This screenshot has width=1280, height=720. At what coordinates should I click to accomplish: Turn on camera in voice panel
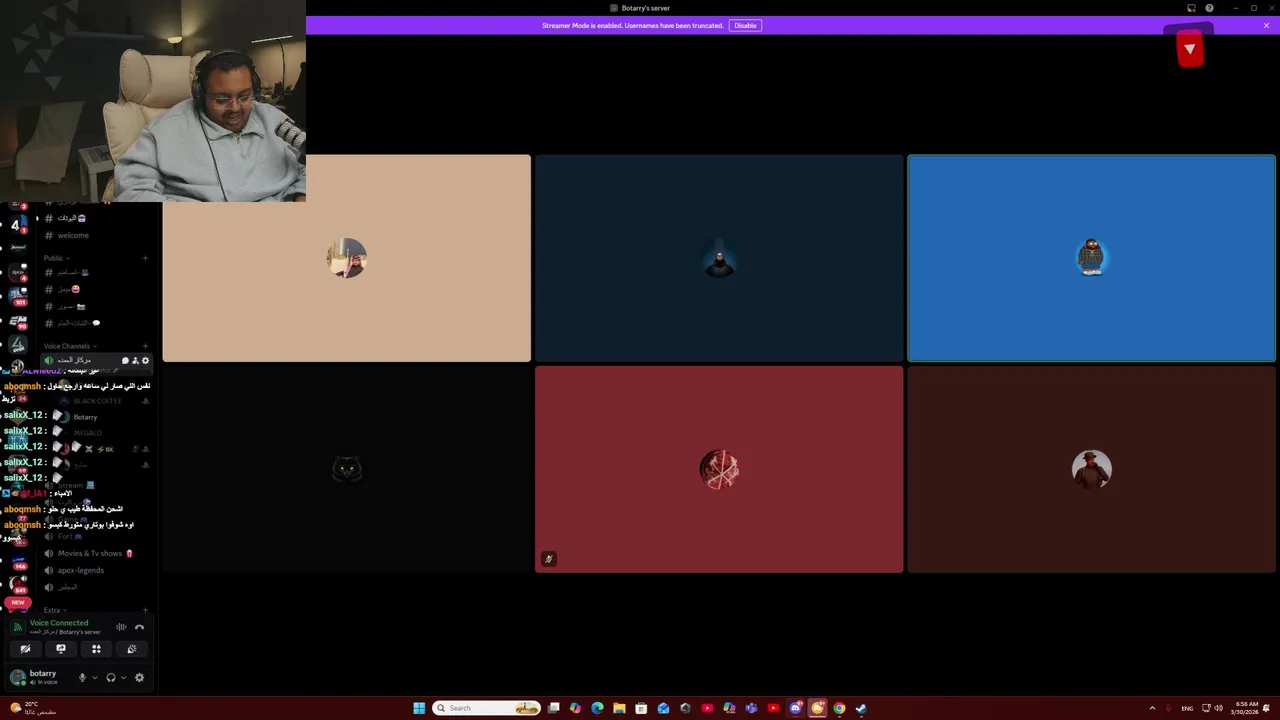tap(25, 649)
